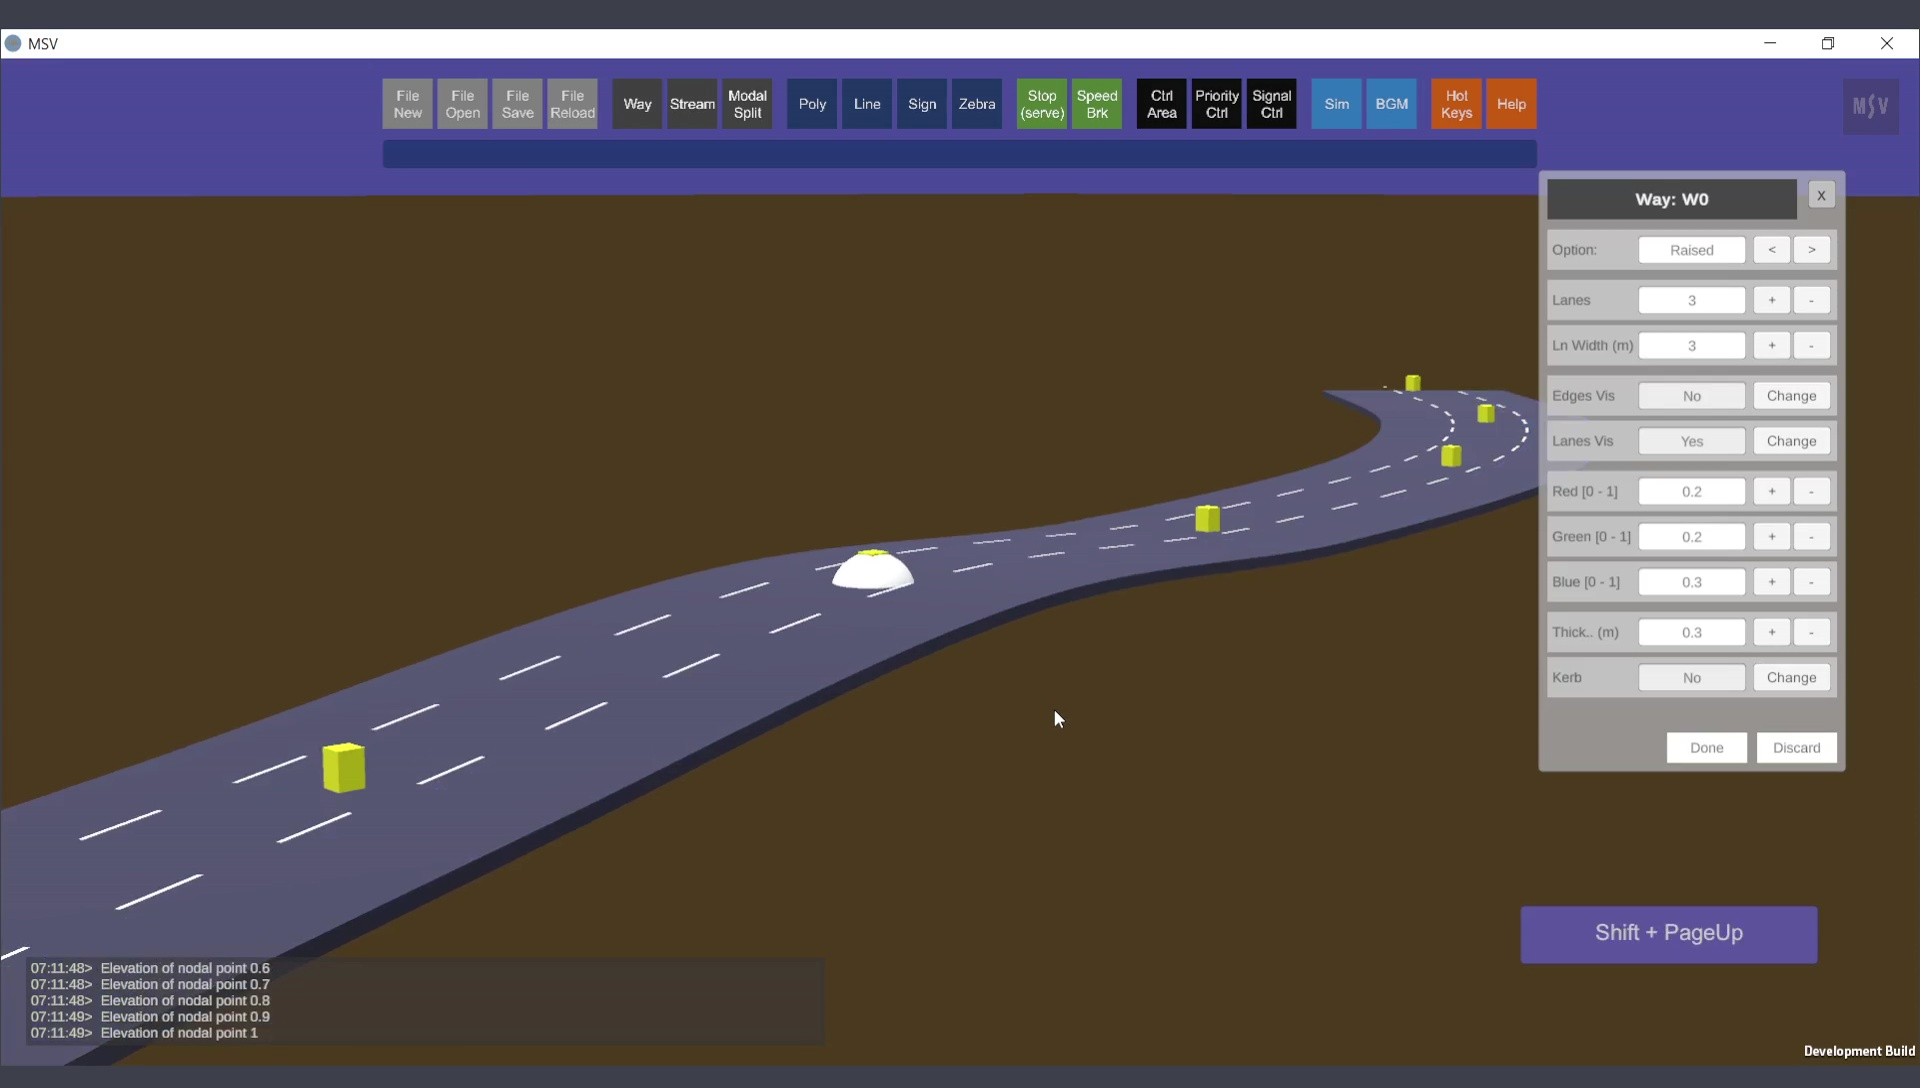Toggle Edges Vis with Change button

pos(1791,396)
